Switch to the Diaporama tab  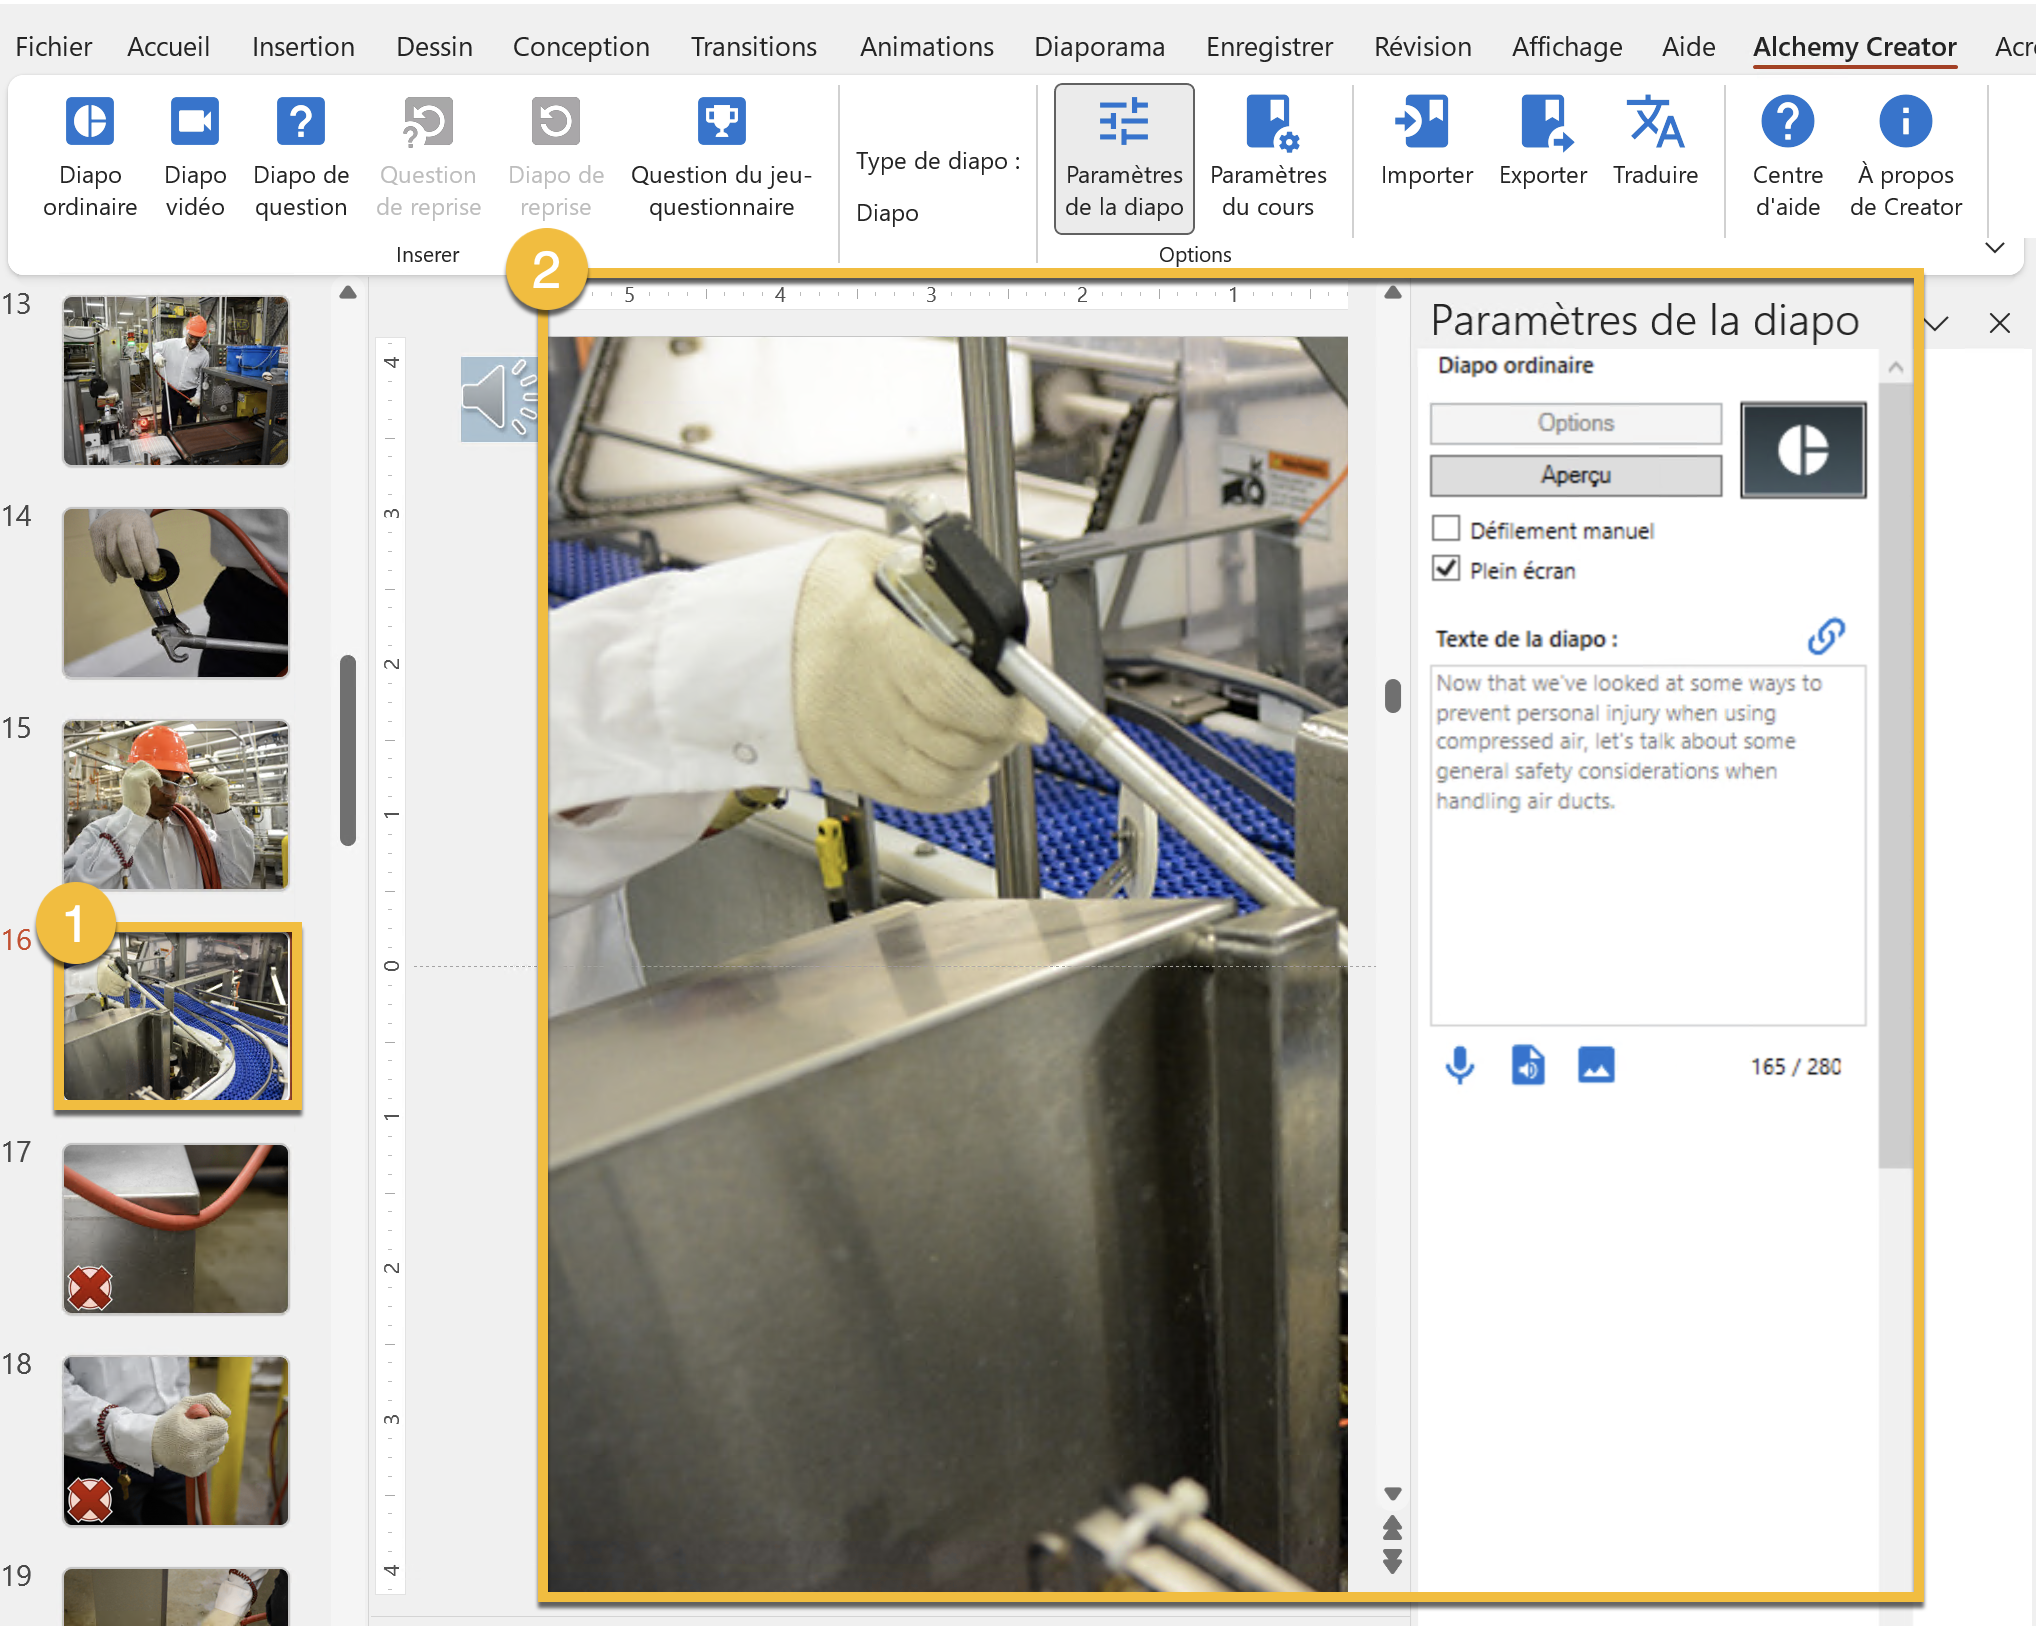(x=1099, y=47)
